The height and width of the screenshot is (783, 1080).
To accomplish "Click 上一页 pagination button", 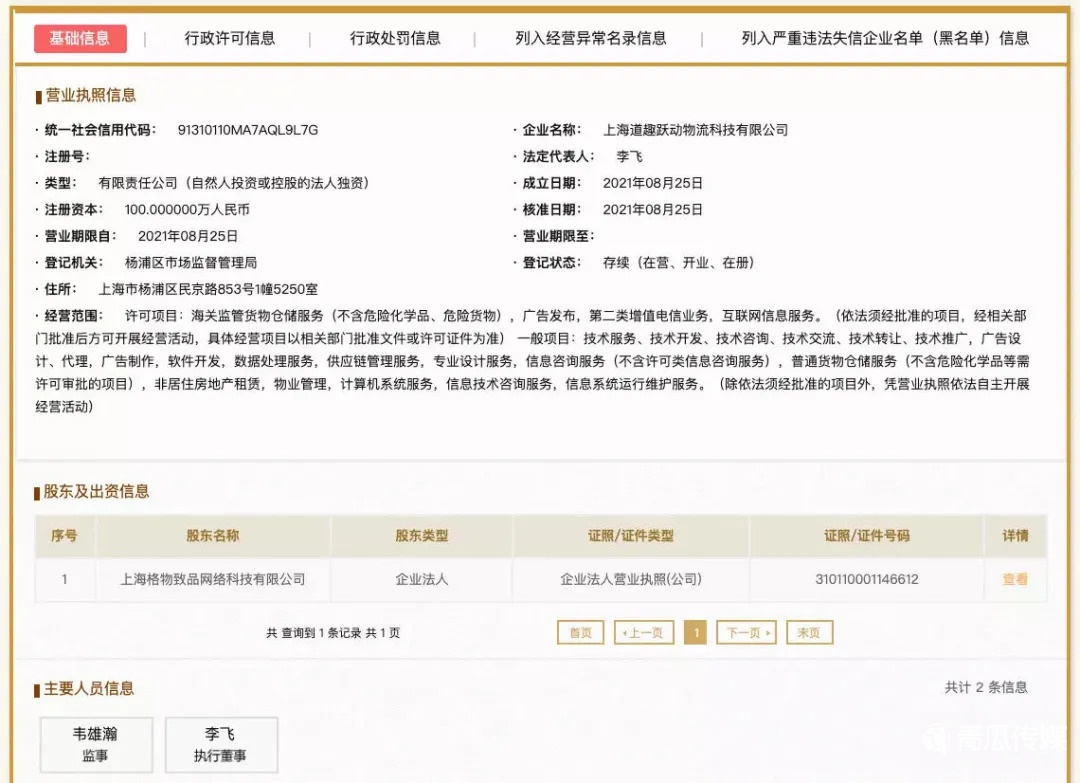I will (x=643, y=633).
